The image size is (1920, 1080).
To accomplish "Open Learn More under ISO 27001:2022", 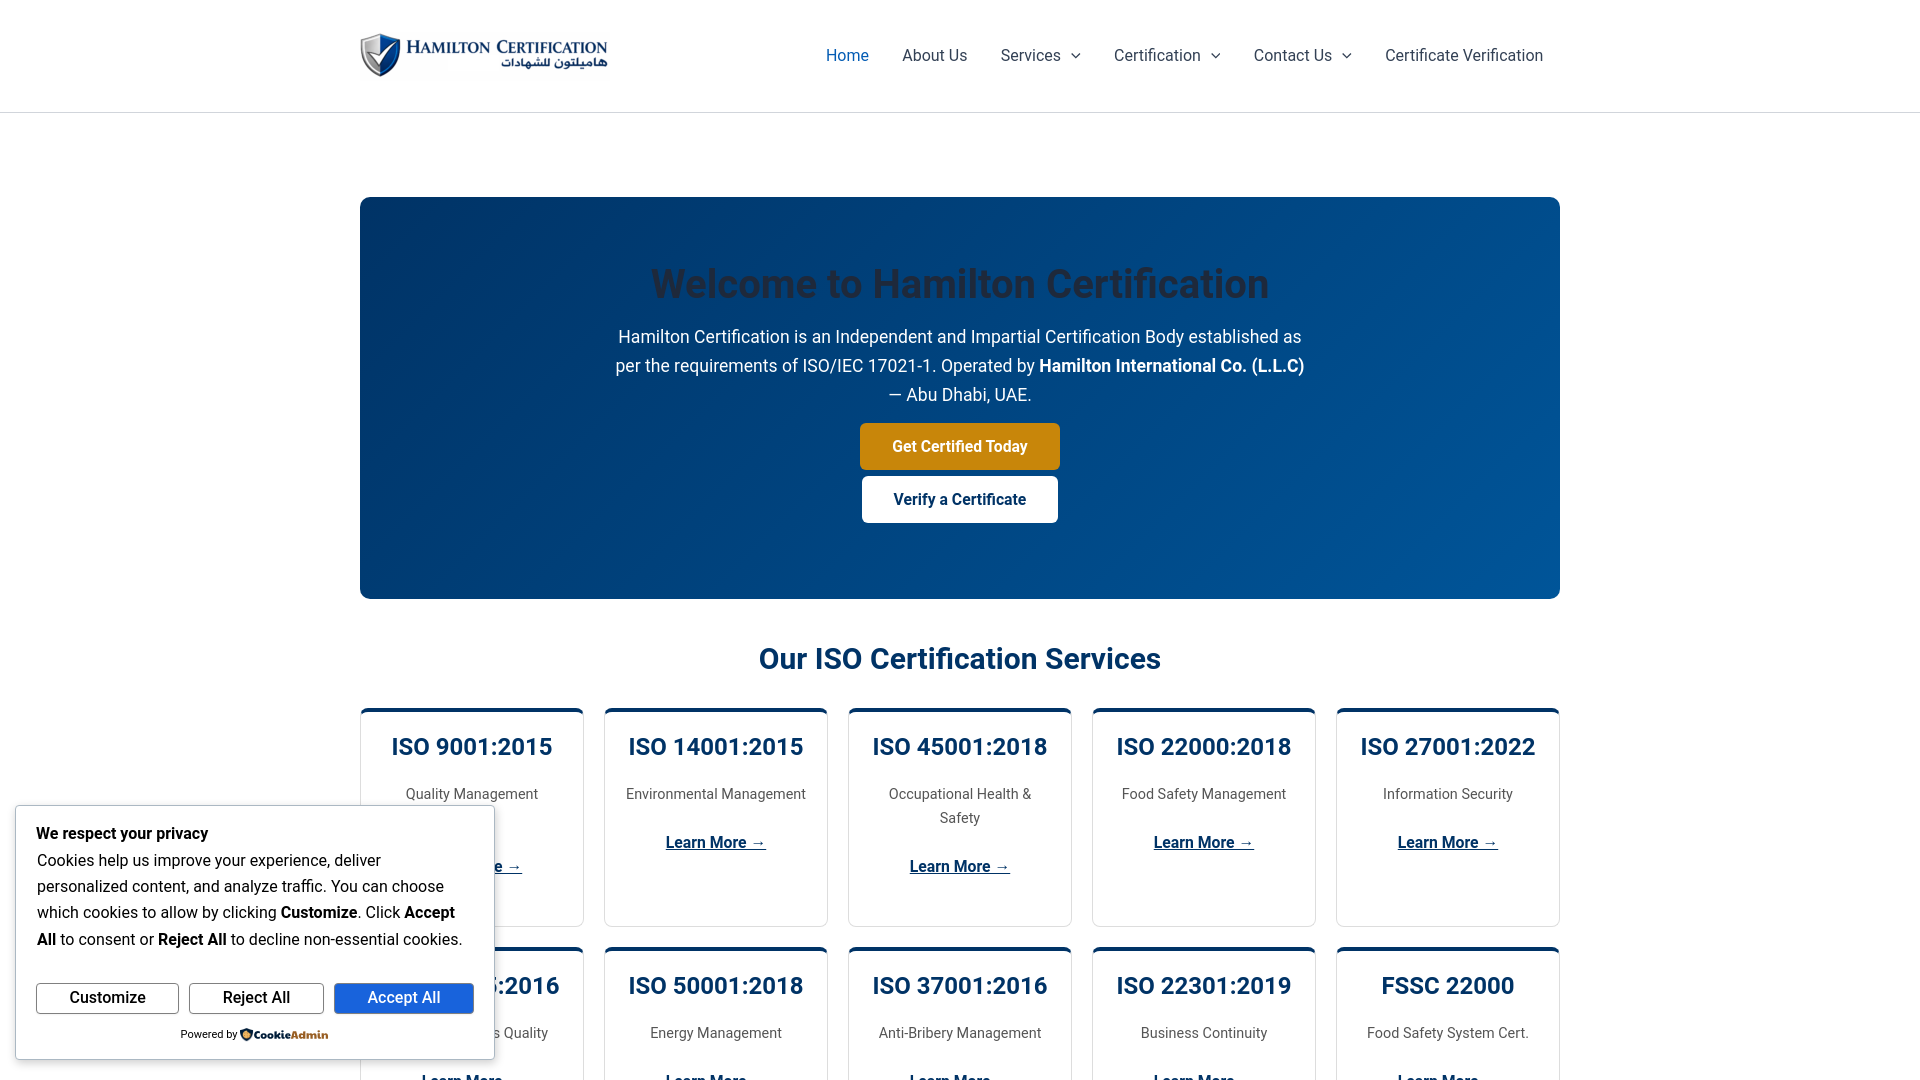I will tap(1448, 843).
